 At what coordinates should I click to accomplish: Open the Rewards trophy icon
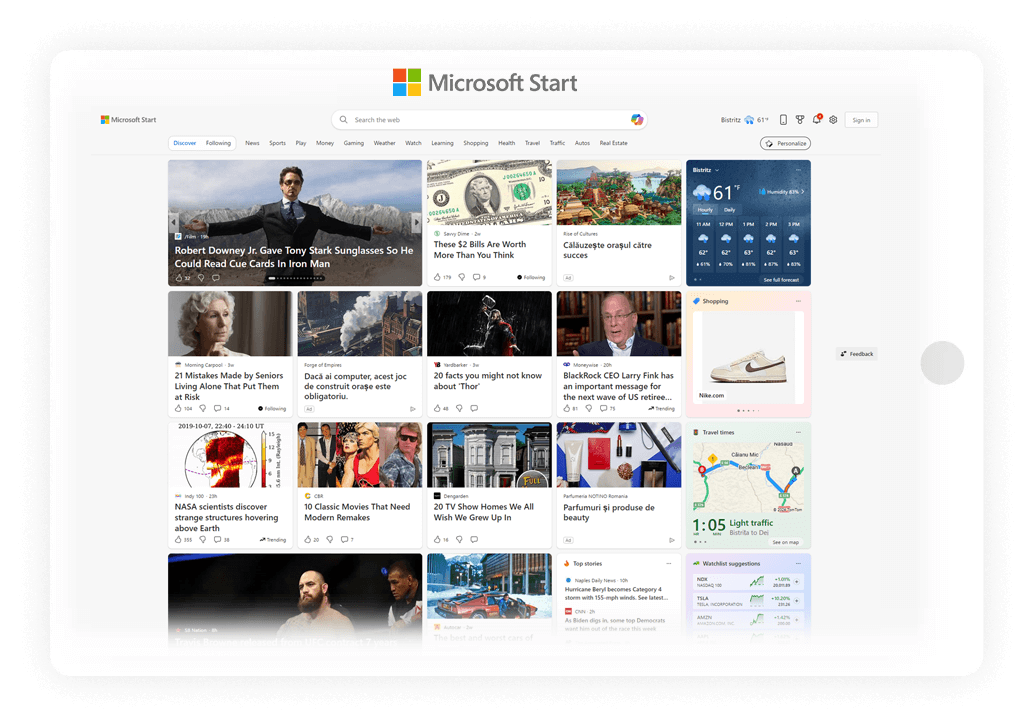(800, 119)
